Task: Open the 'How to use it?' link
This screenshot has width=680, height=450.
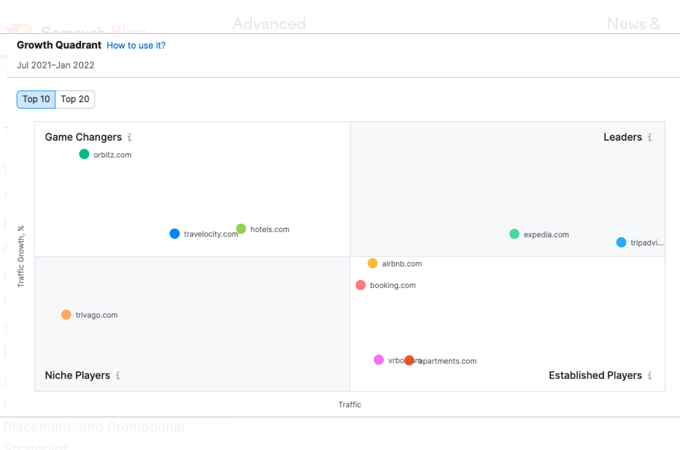Action: click(x=136, y=46)
